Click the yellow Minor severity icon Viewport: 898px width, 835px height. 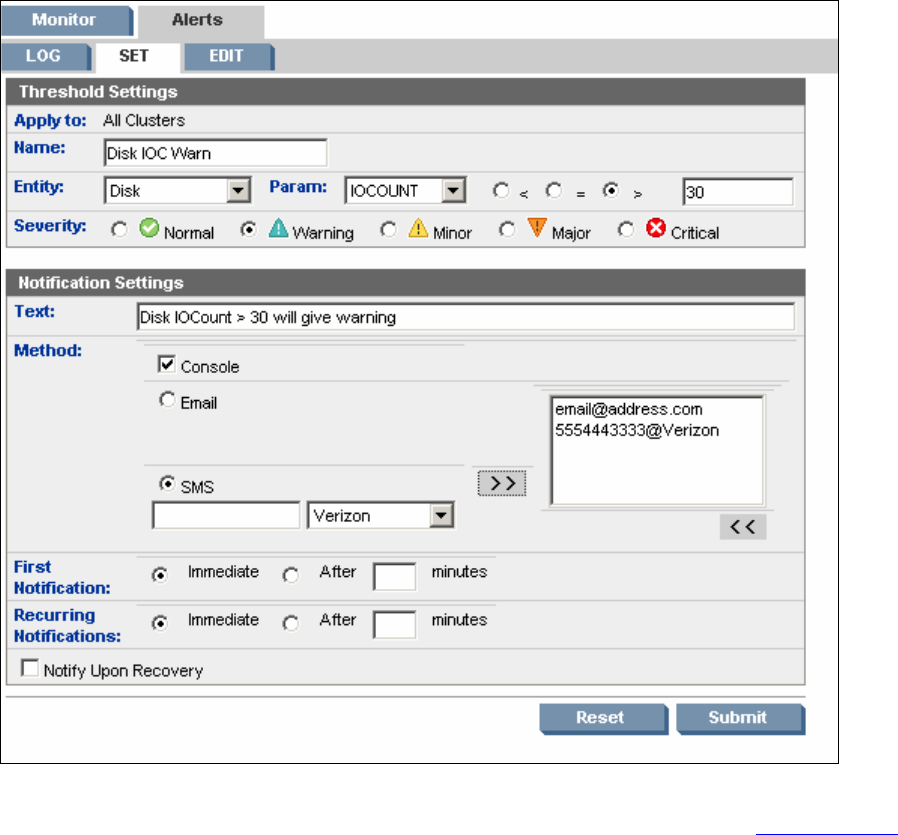pos(420,230)
